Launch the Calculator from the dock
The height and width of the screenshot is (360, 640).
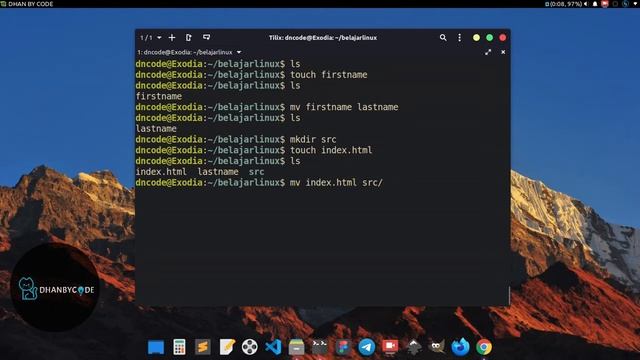point(179,347)
